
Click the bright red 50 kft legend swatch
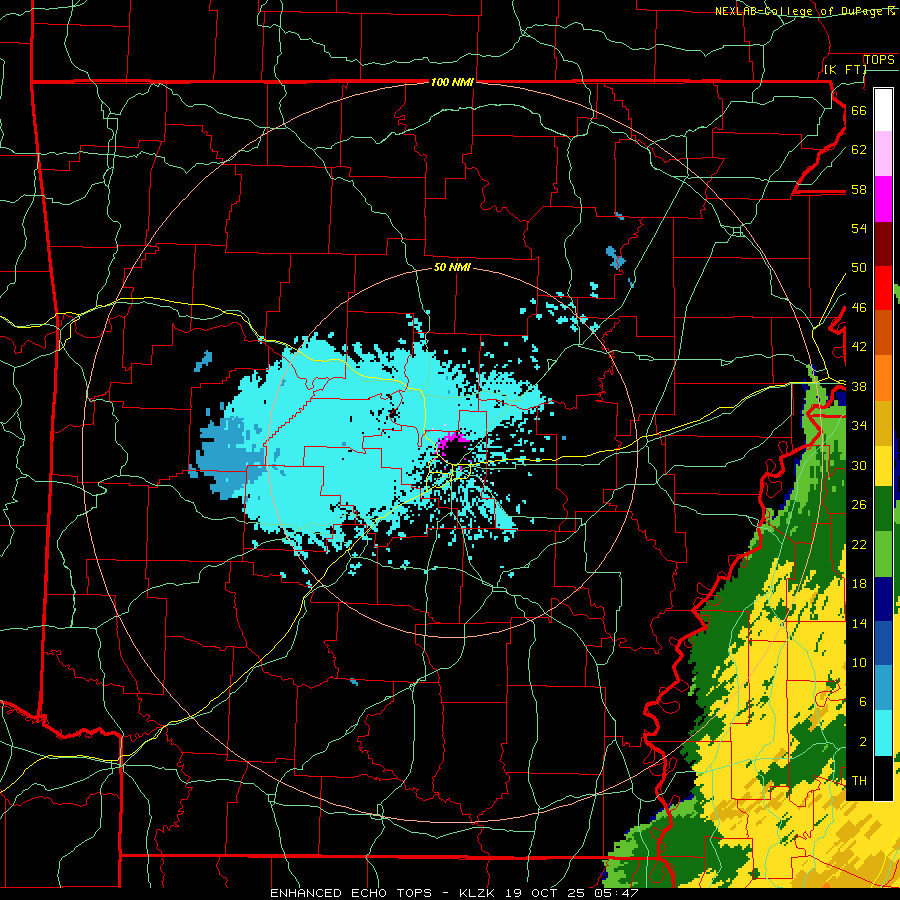point(883,288)
